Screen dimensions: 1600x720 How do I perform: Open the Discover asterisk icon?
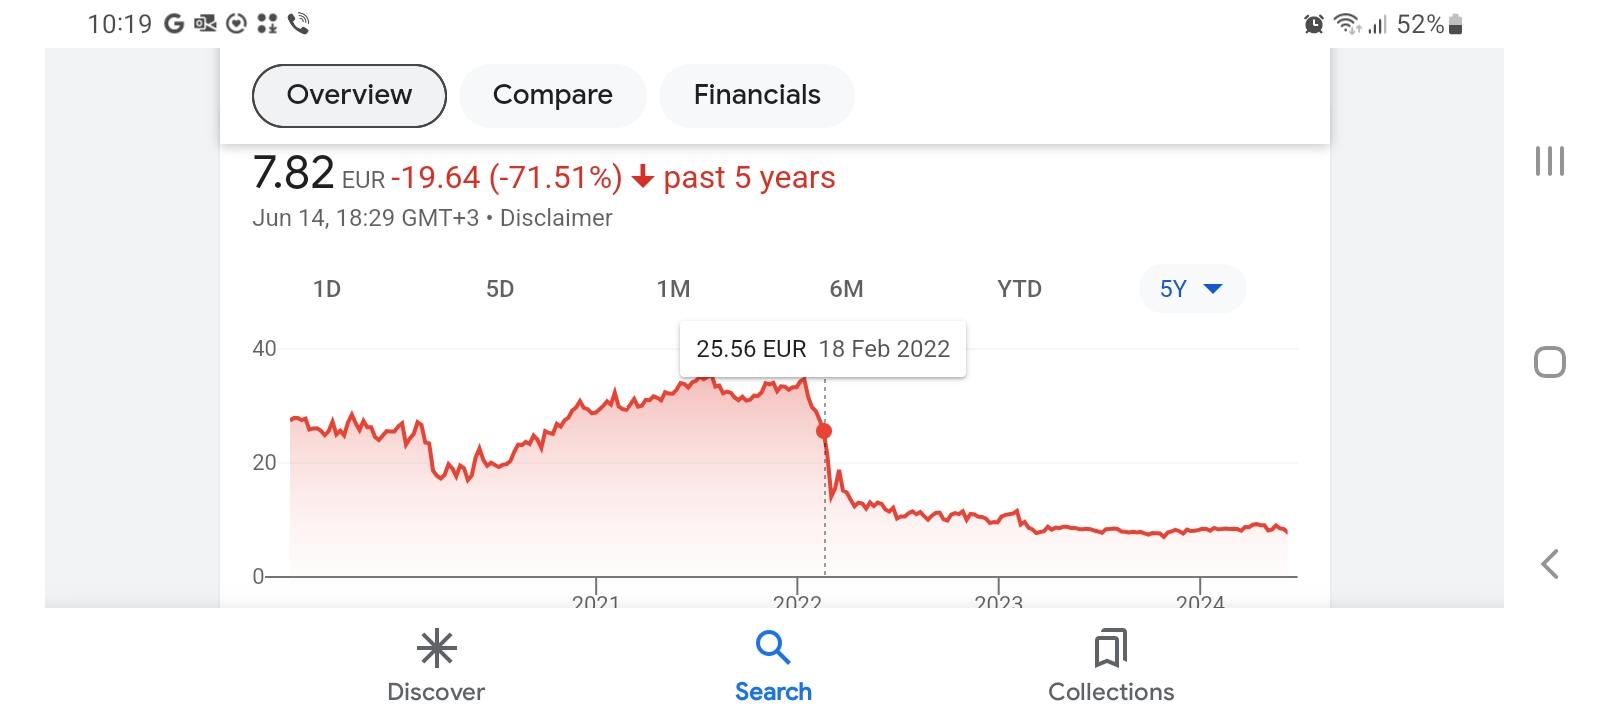tap(436, 649)
